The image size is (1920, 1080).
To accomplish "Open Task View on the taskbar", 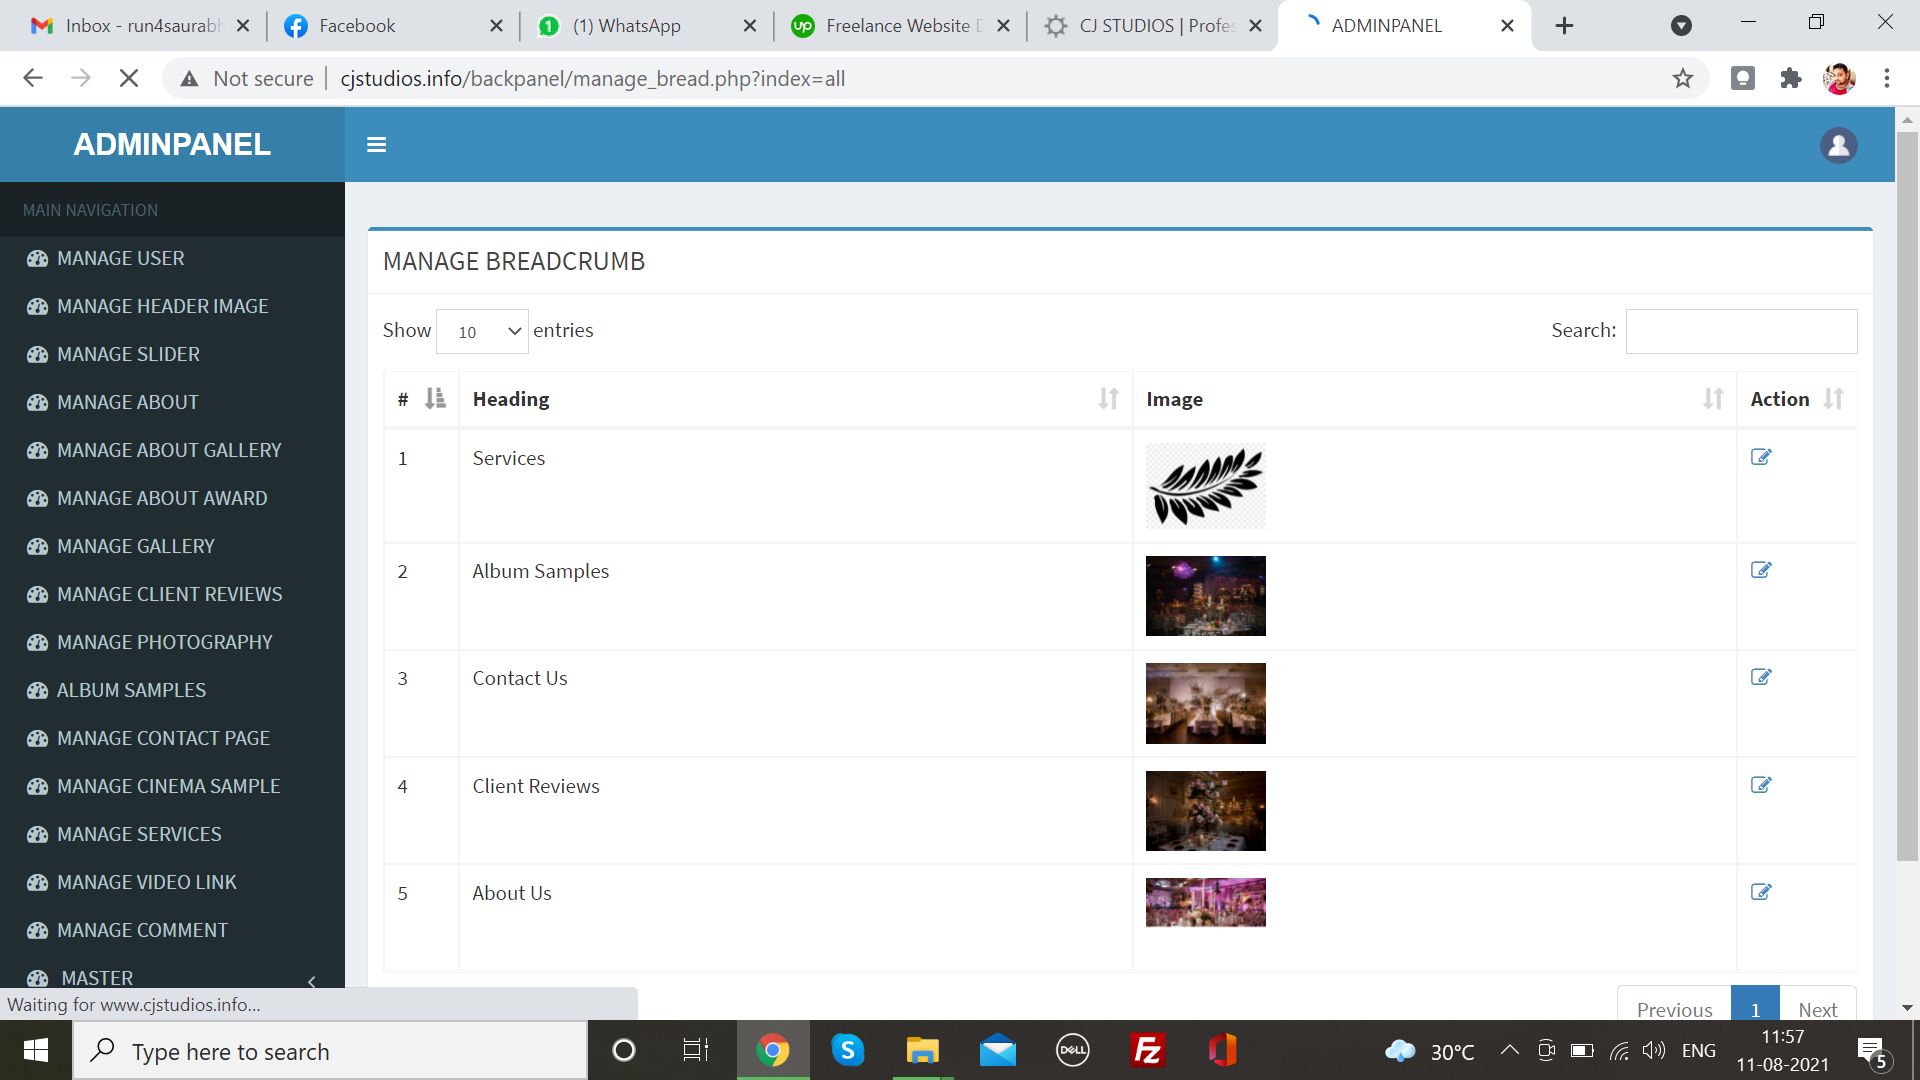I will pos(696,1050).
